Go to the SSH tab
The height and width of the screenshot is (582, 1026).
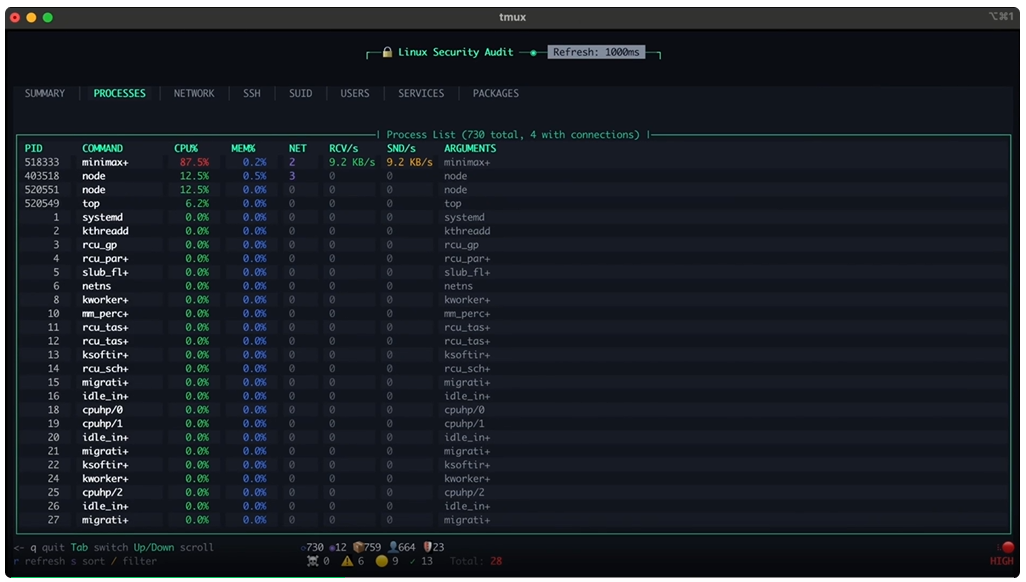[252, 93]
